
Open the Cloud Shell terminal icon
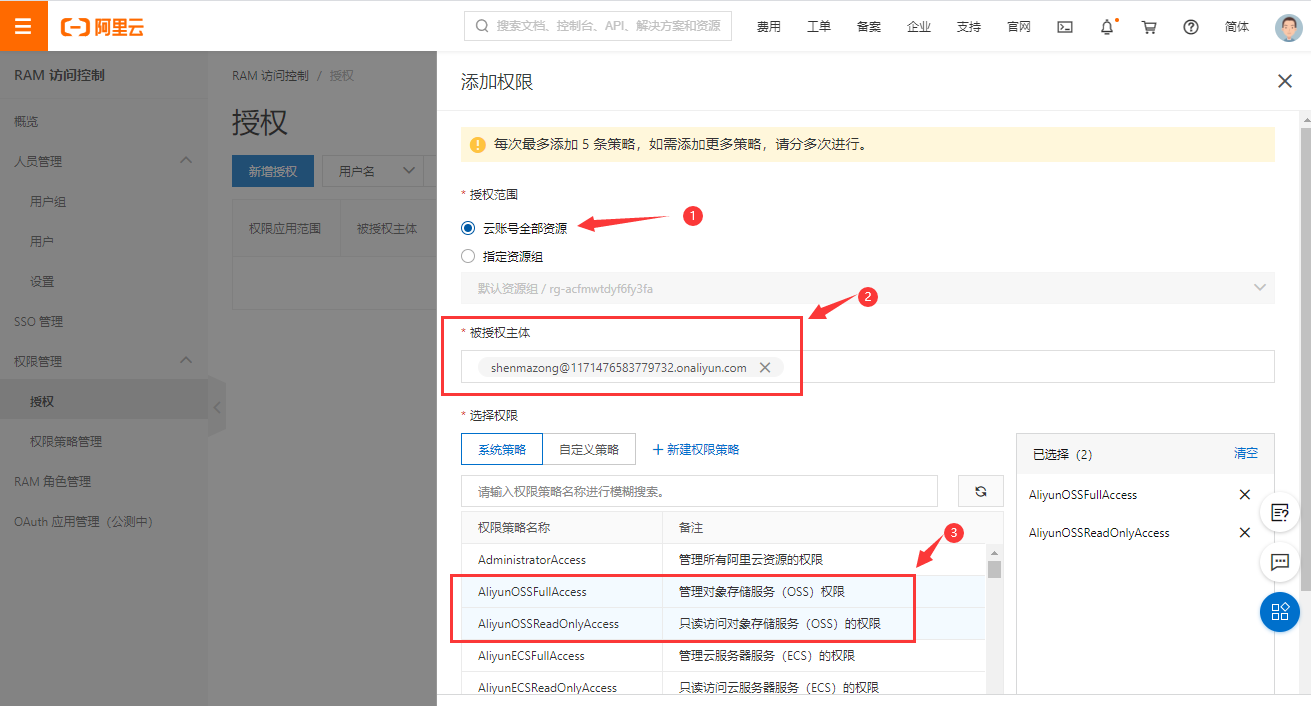coord(1065,27)
